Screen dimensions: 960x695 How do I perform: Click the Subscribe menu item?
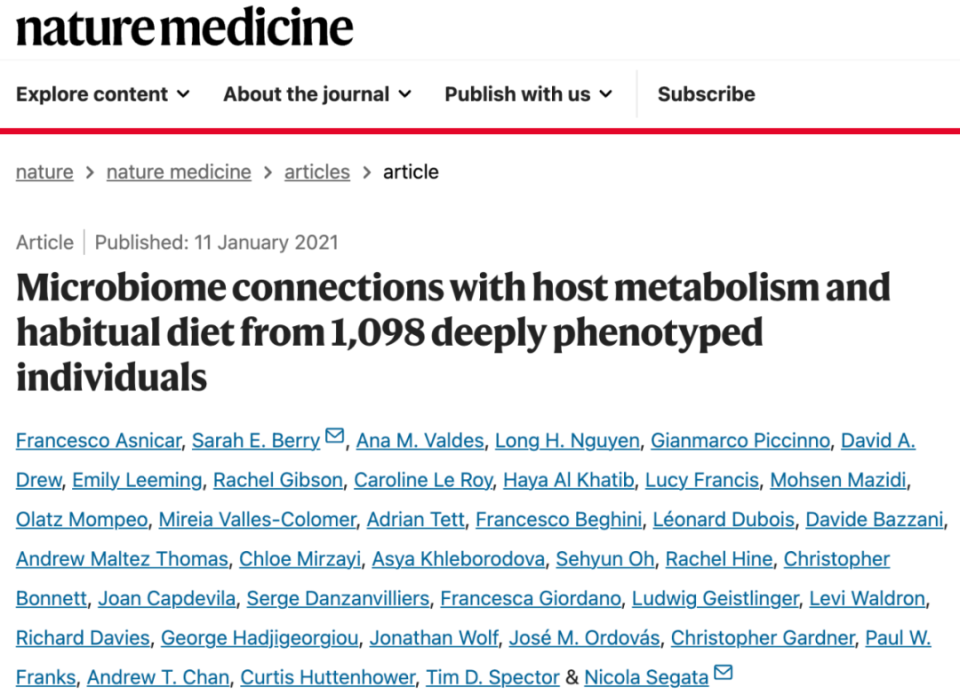[x=706, y=94]
